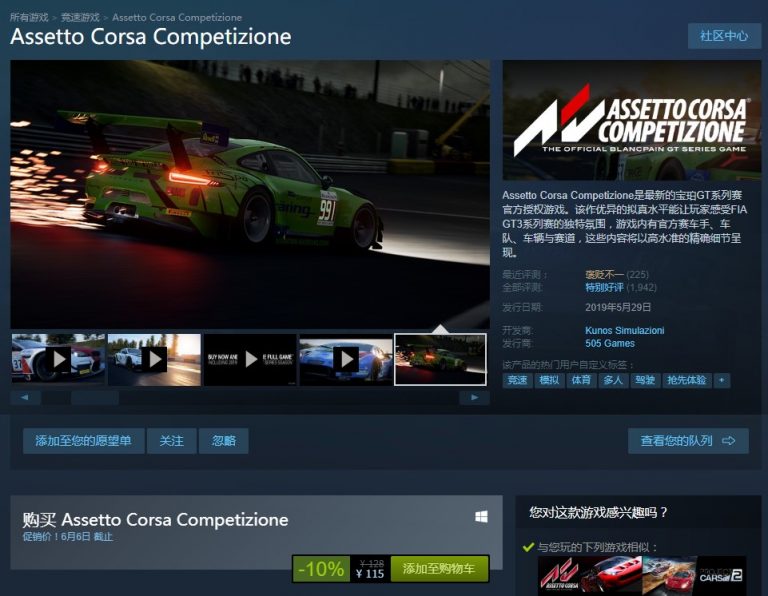Select the 多人 tag
Screen dimensions: 768x596
tap(613, 380)
